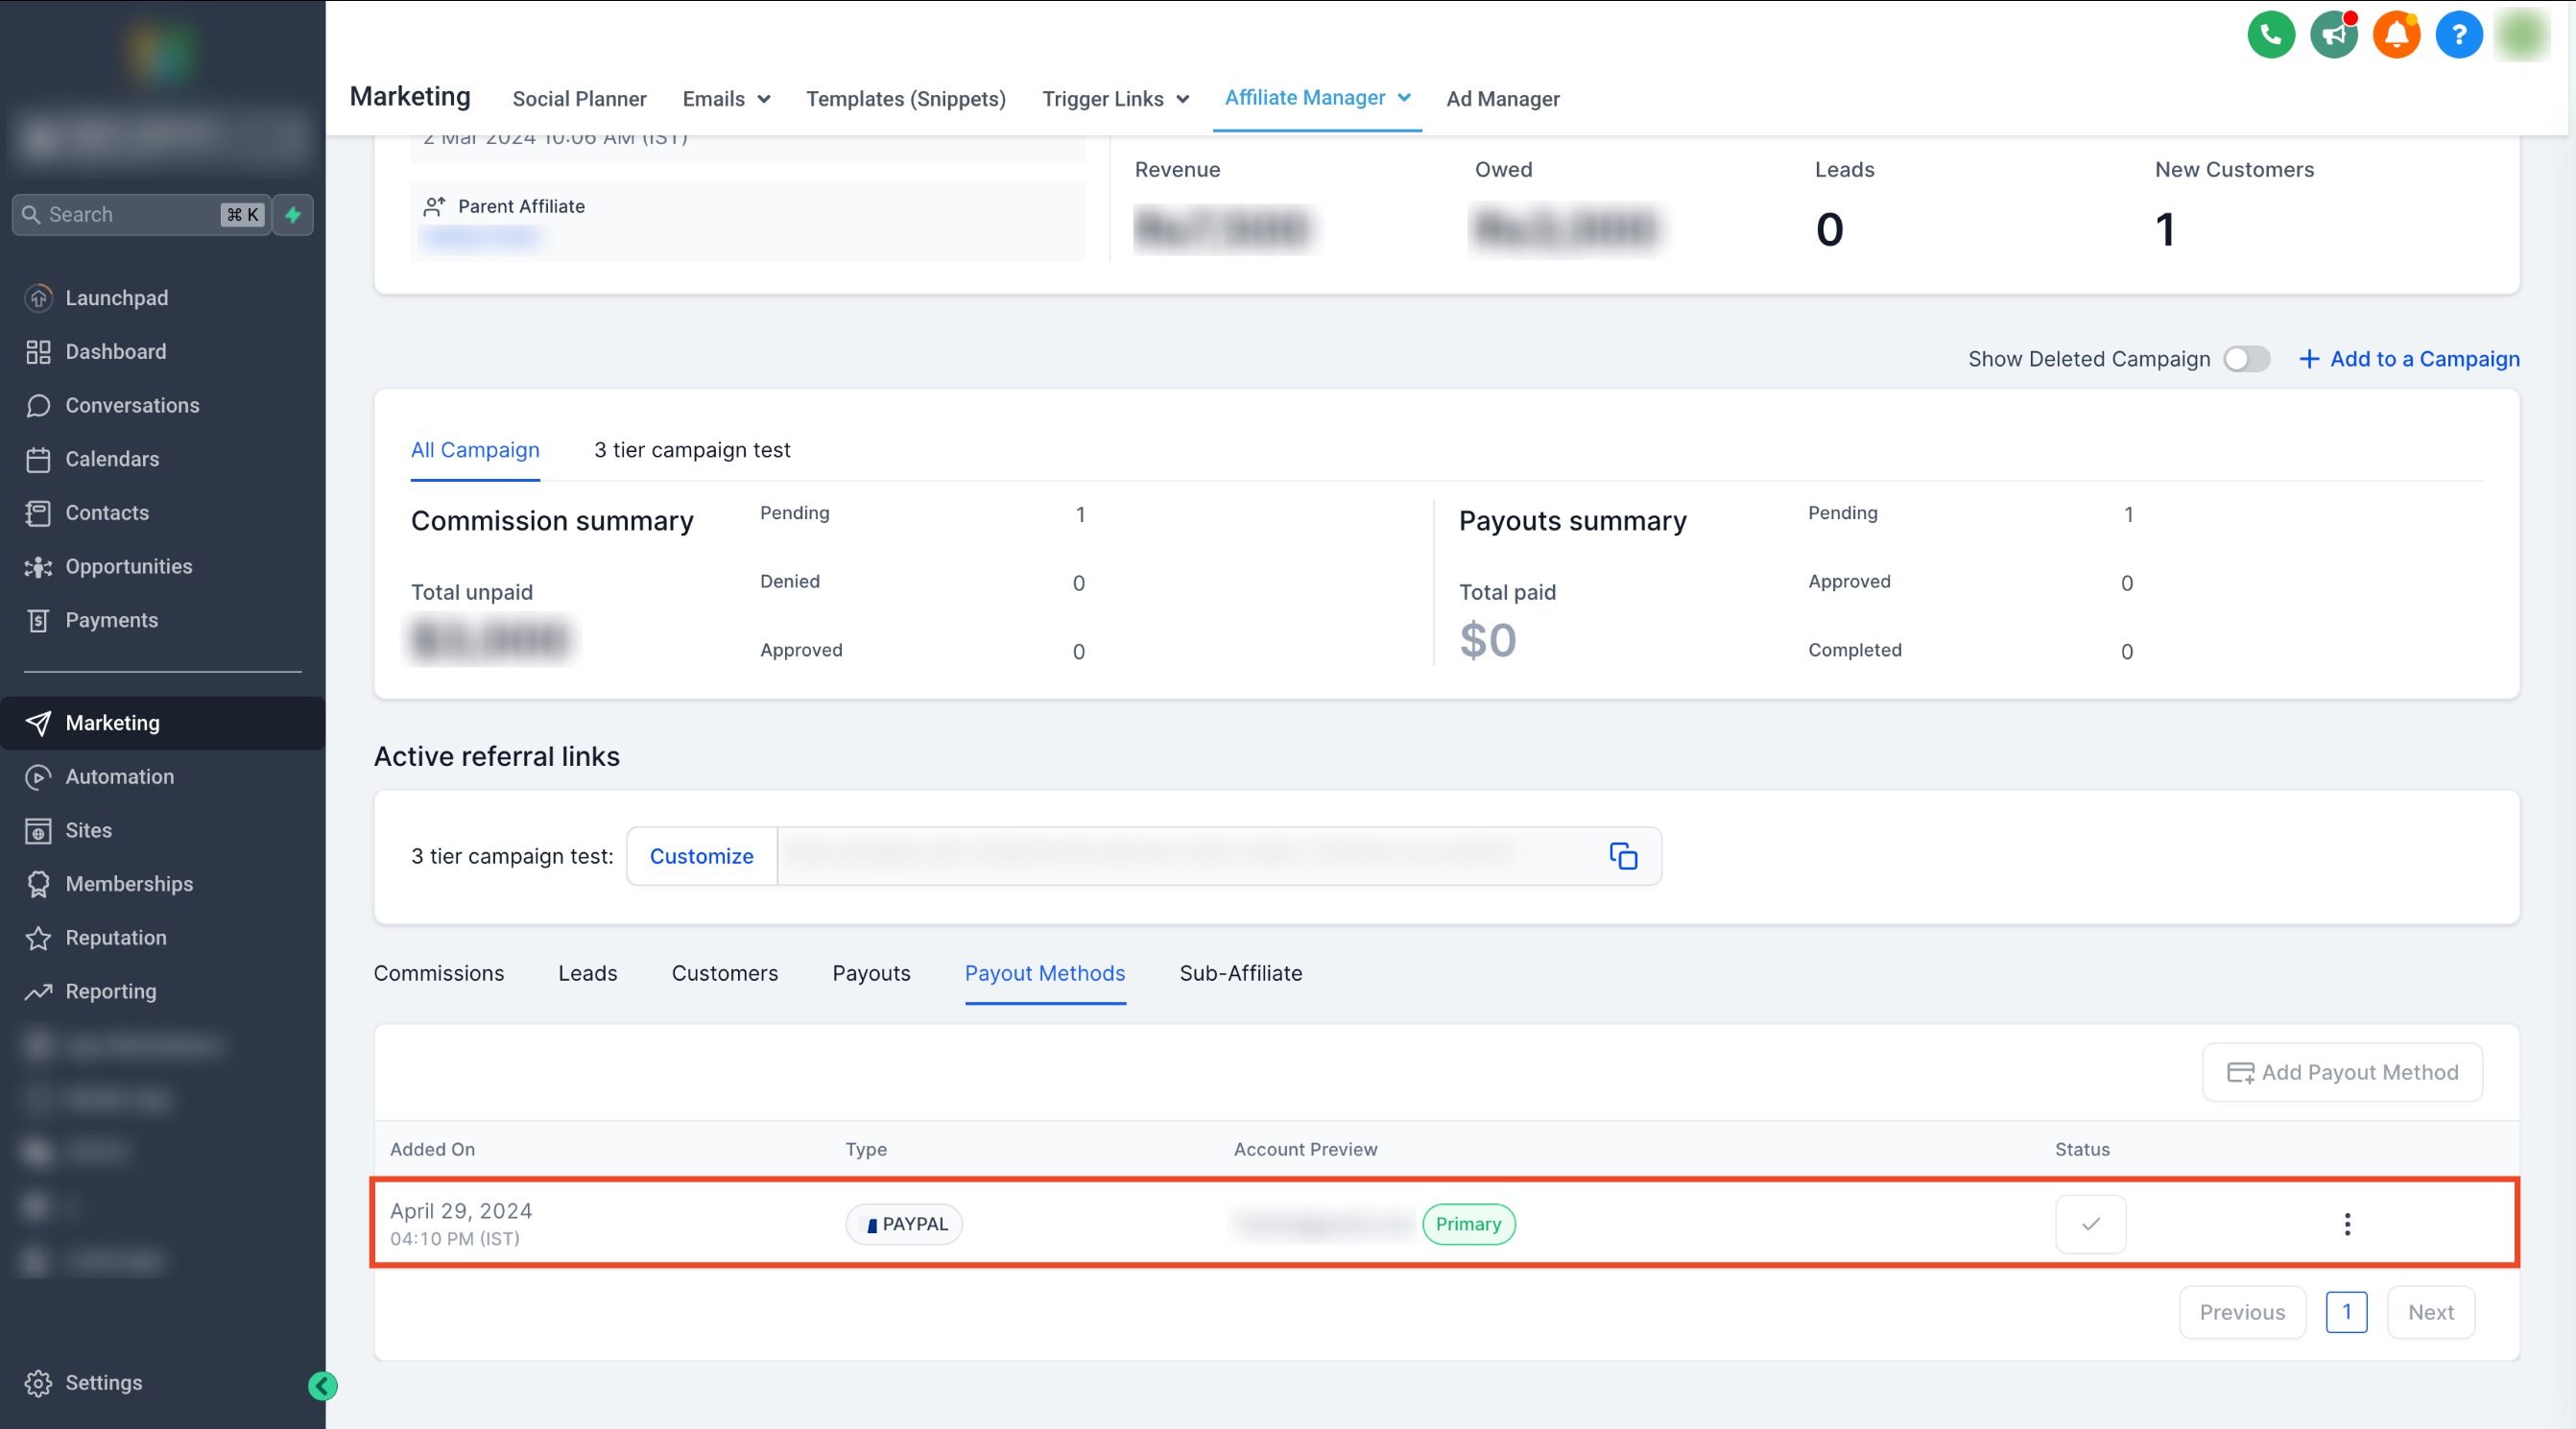This screenshot has height=1429, width=2576.
Task: Select the 3 tier campaign test tab
Action: coord(692,450)
